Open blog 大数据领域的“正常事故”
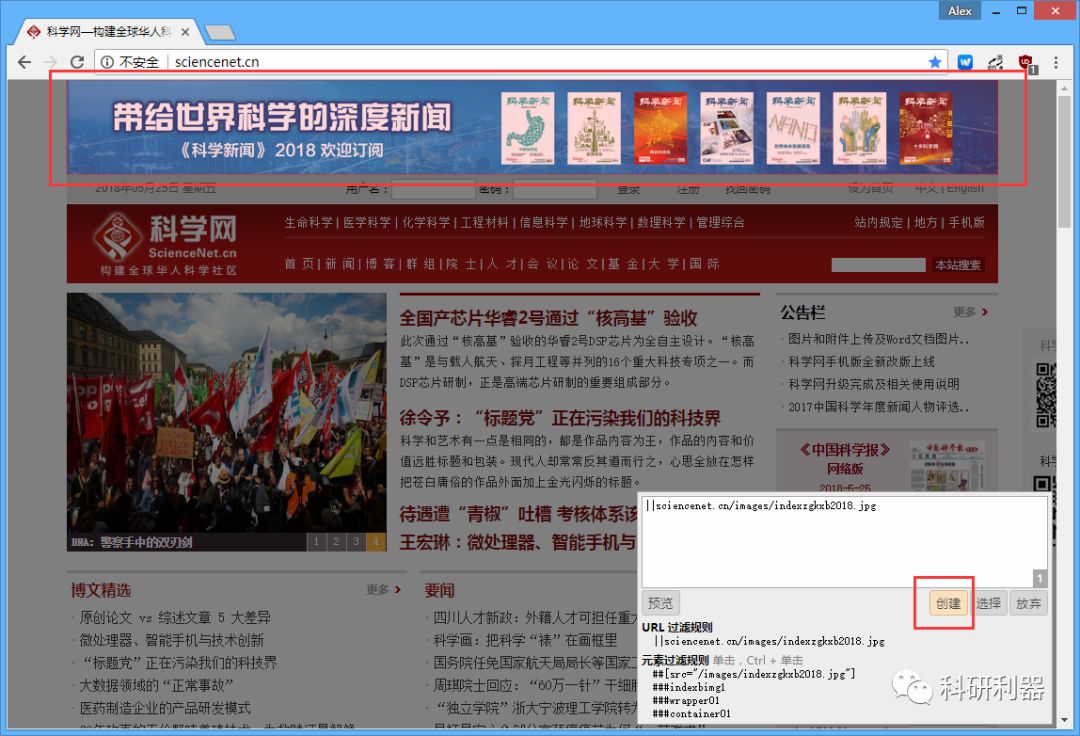The width and height of the screenshot is (1080, 736). click(x=156, y=685)
